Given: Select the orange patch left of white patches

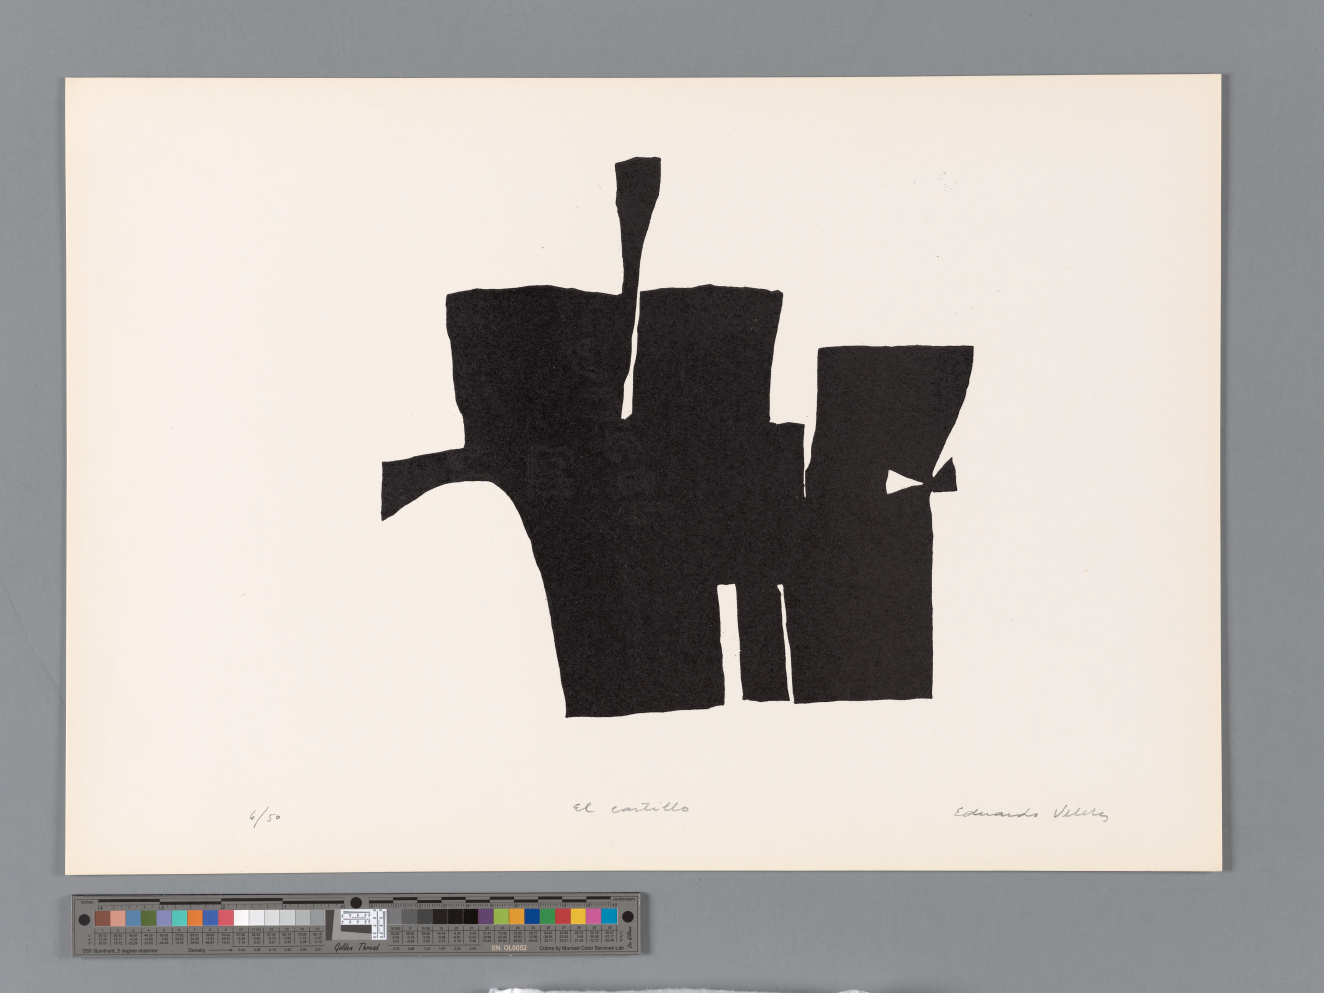Looking at the screenshot, I should 195,918.
